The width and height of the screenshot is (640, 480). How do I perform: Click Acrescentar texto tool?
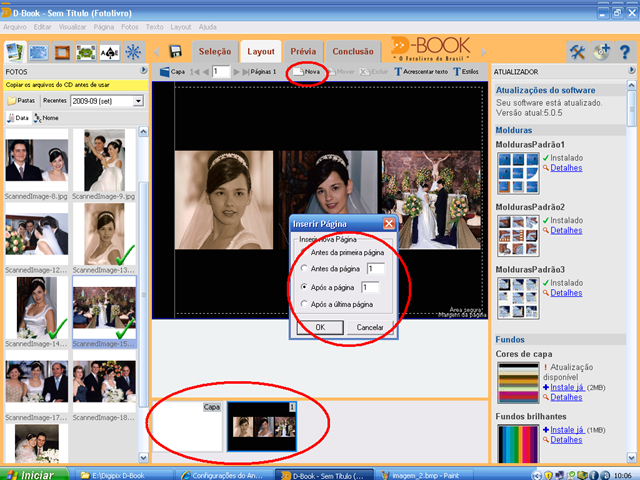coord(421,72)
